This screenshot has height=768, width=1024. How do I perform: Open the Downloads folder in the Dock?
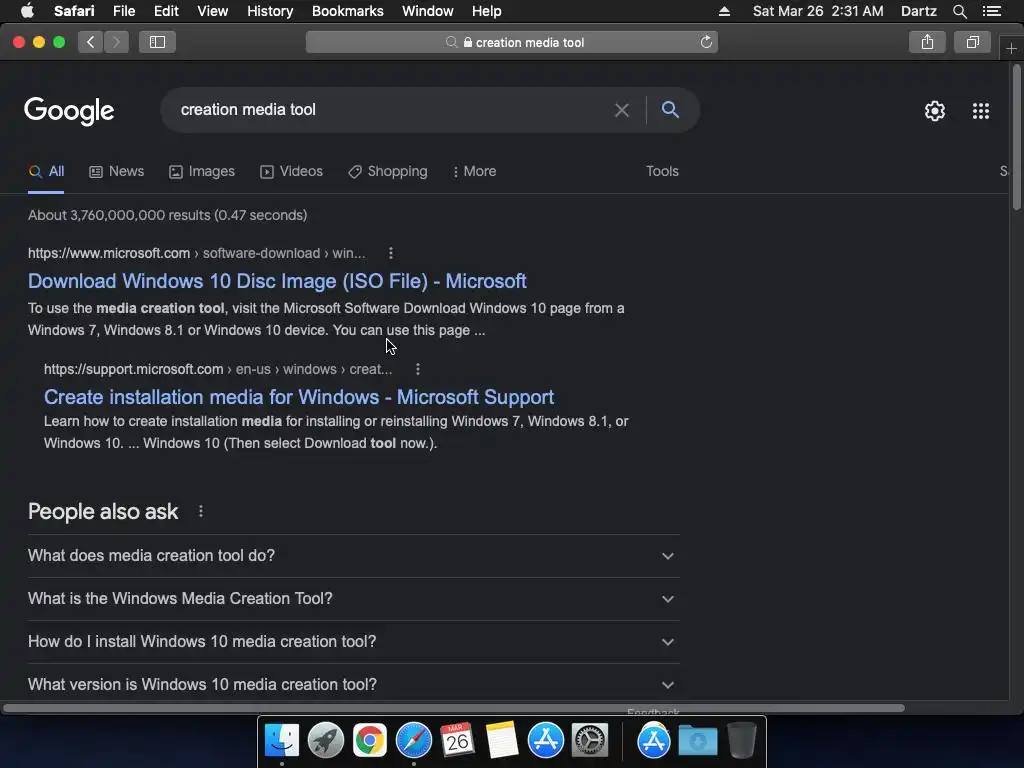[697, 741]
